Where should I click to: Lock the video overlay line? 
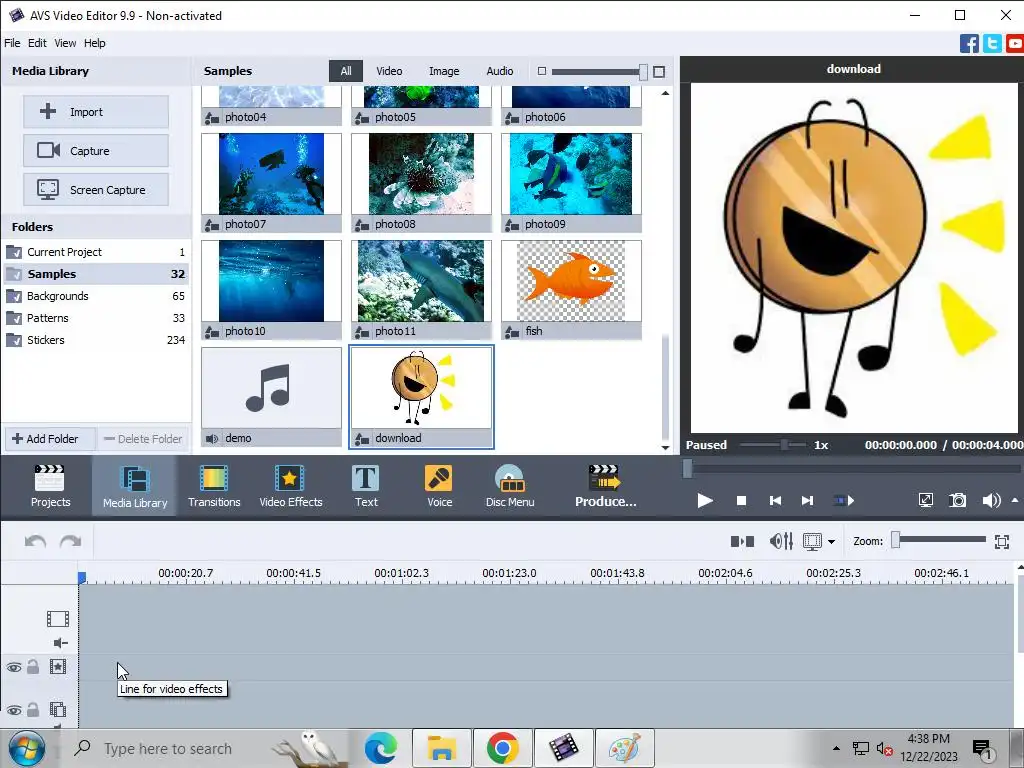[33, 710]
